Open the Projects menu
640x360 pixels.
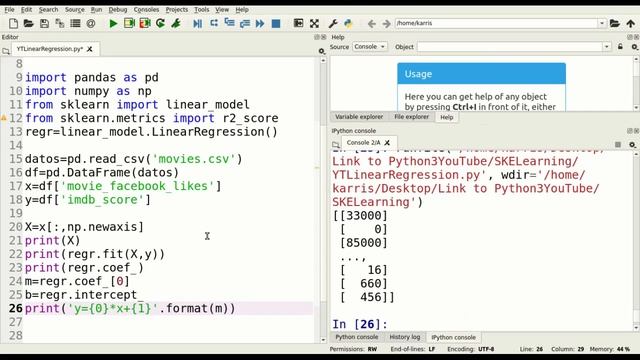tap(177, 9)
